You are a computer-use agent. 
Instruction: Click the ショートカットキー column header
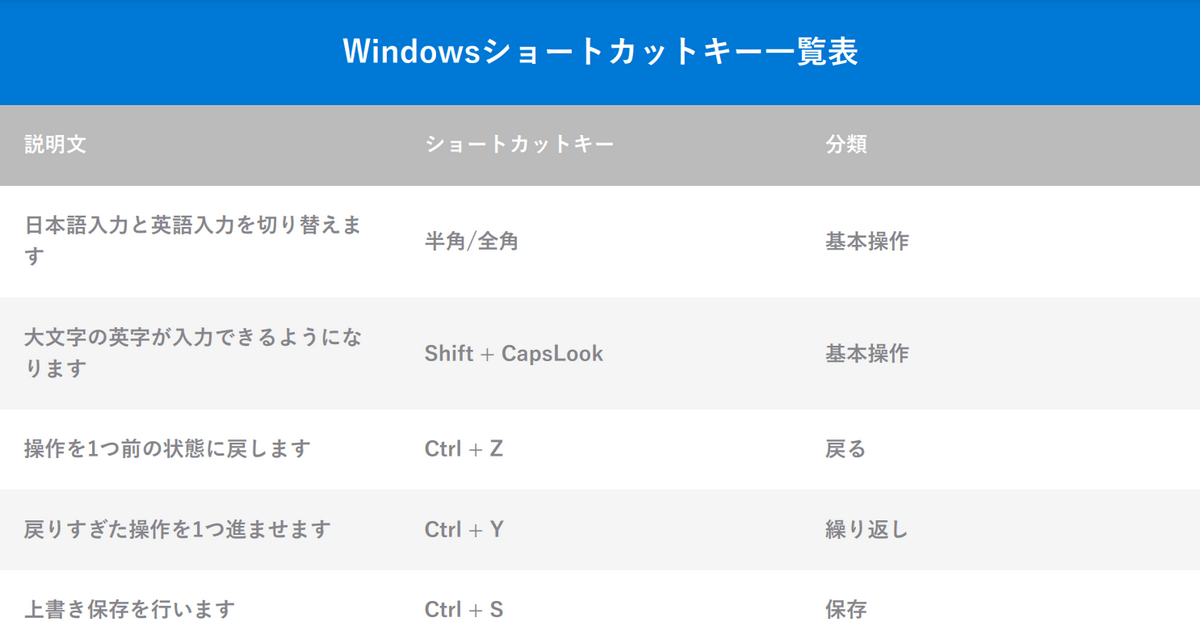click(518, 144)
